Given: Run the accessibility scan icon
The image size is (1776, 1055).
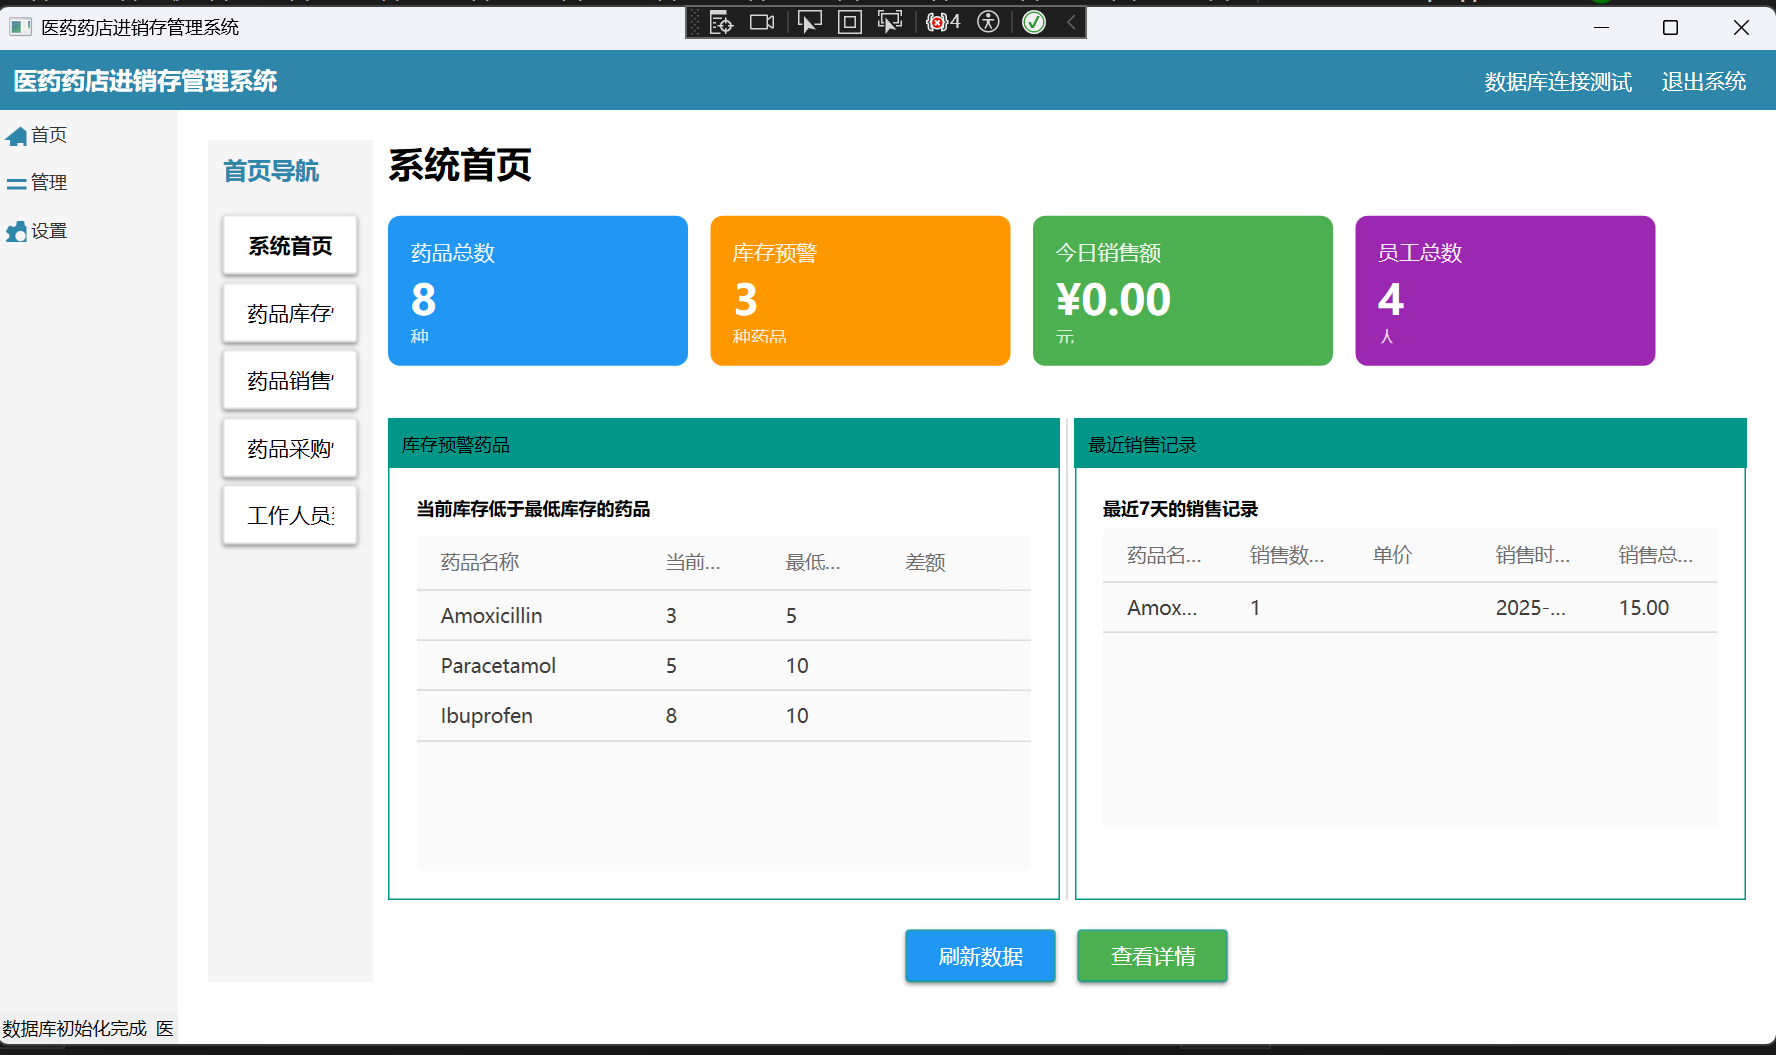Looking at the screenshot, I should (988, 22).
